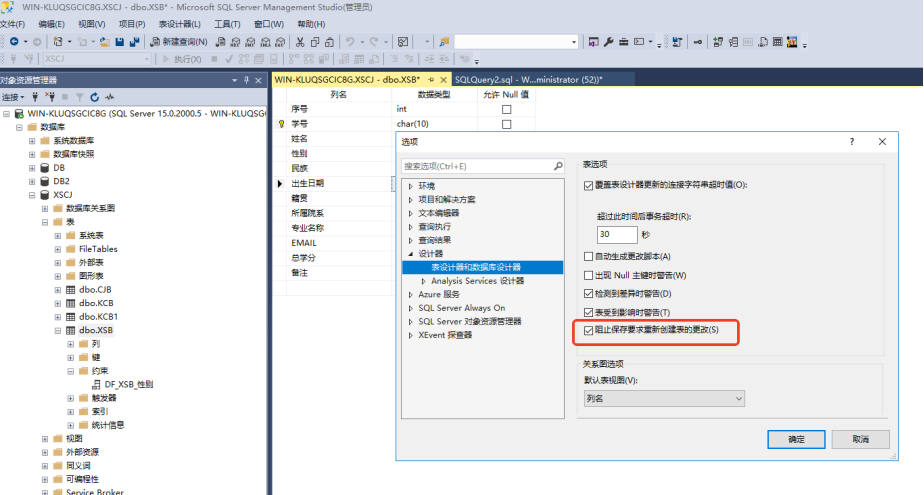
Task: Collapse the XSCJ database node
Action: (x=32, y=195)
